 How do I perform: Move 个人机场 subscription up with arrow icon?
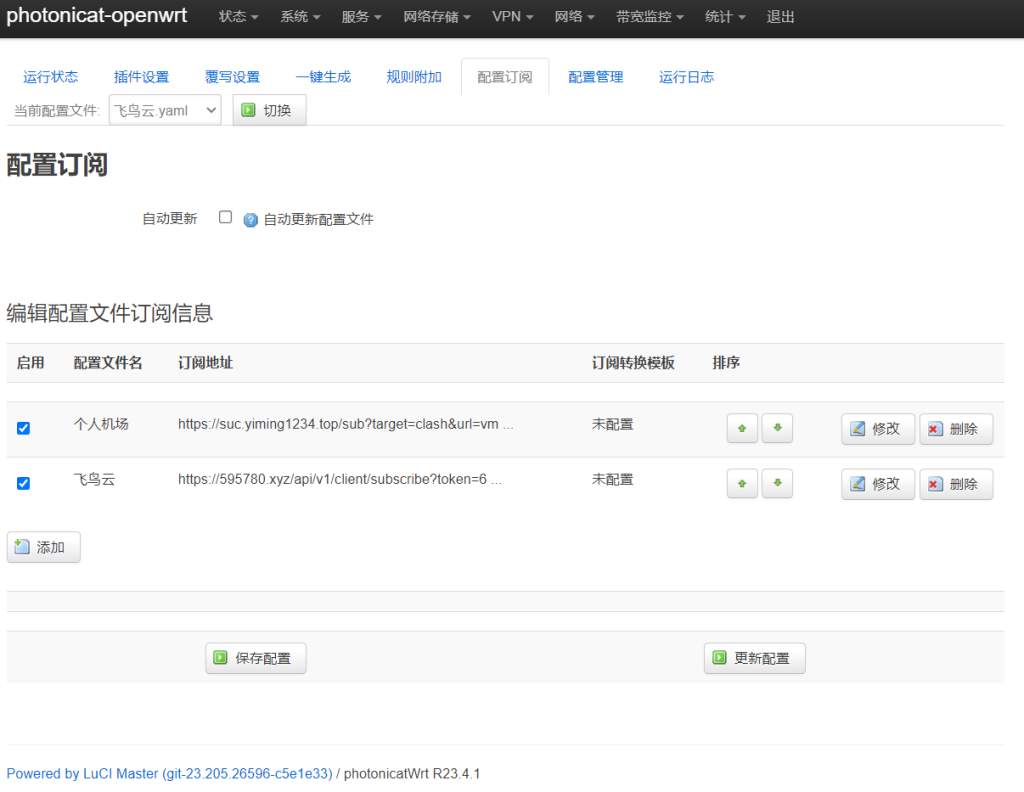click(x=741, y=428)
